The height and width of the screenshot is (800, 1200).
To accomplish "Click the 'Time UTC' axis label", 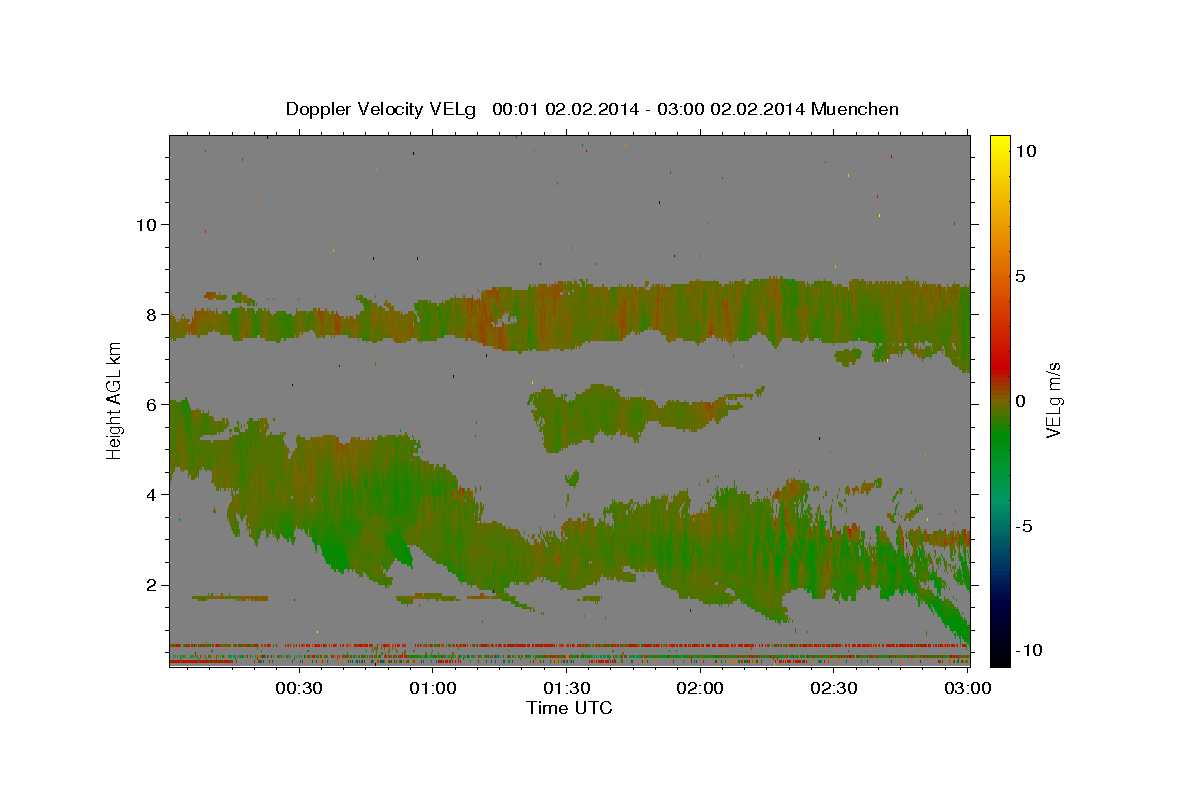I will point(569,708).
